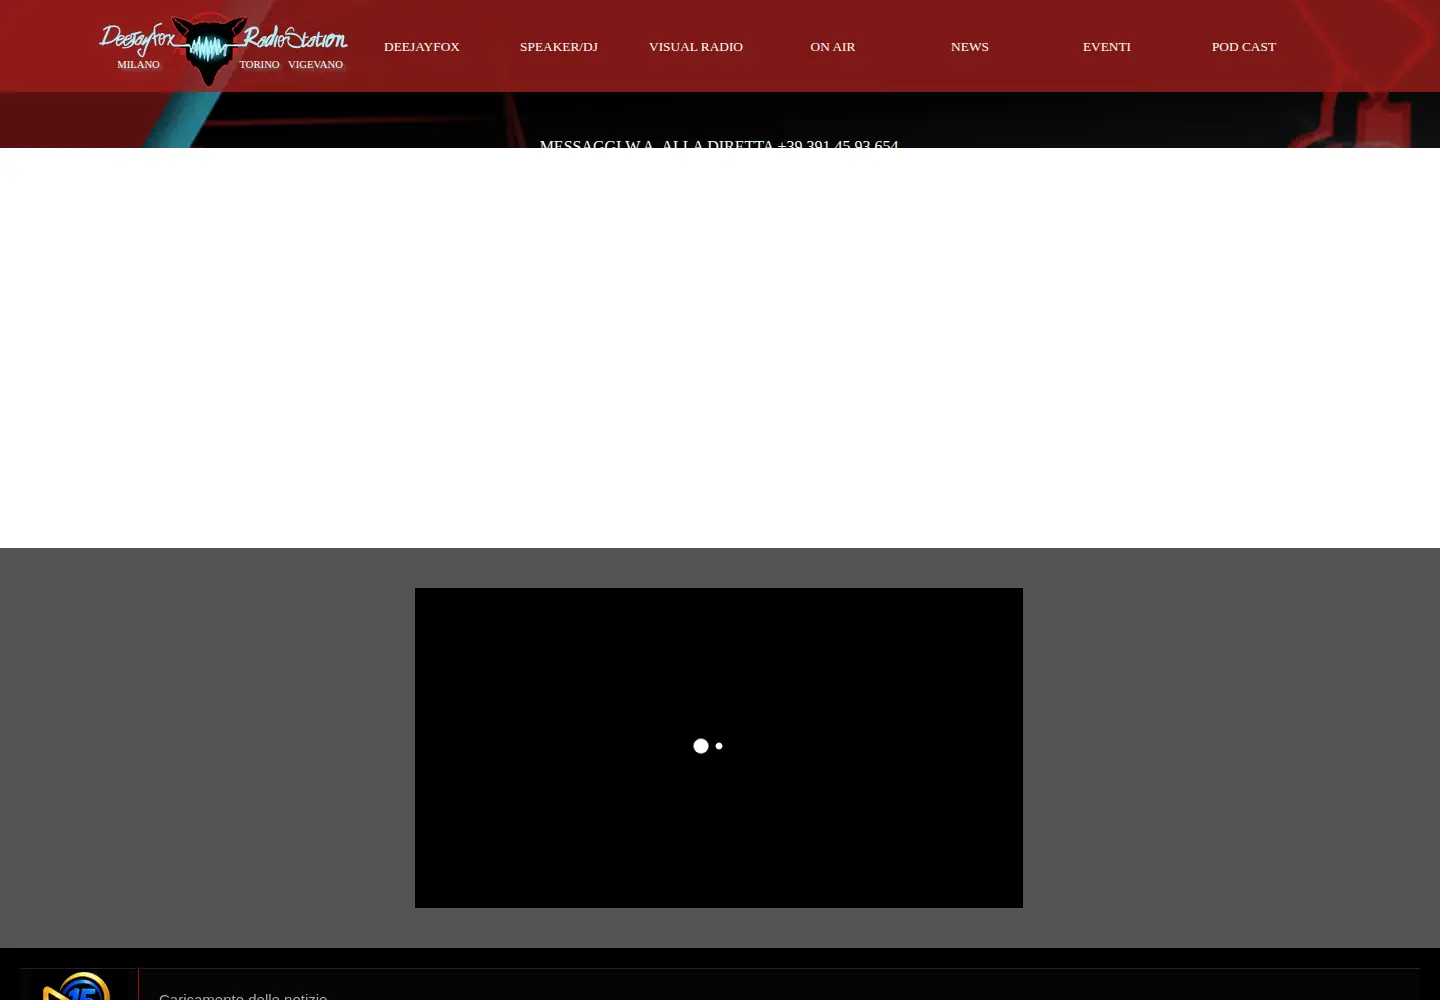Open the DEEJAYFOX menu item

click(x=422, y=47)
